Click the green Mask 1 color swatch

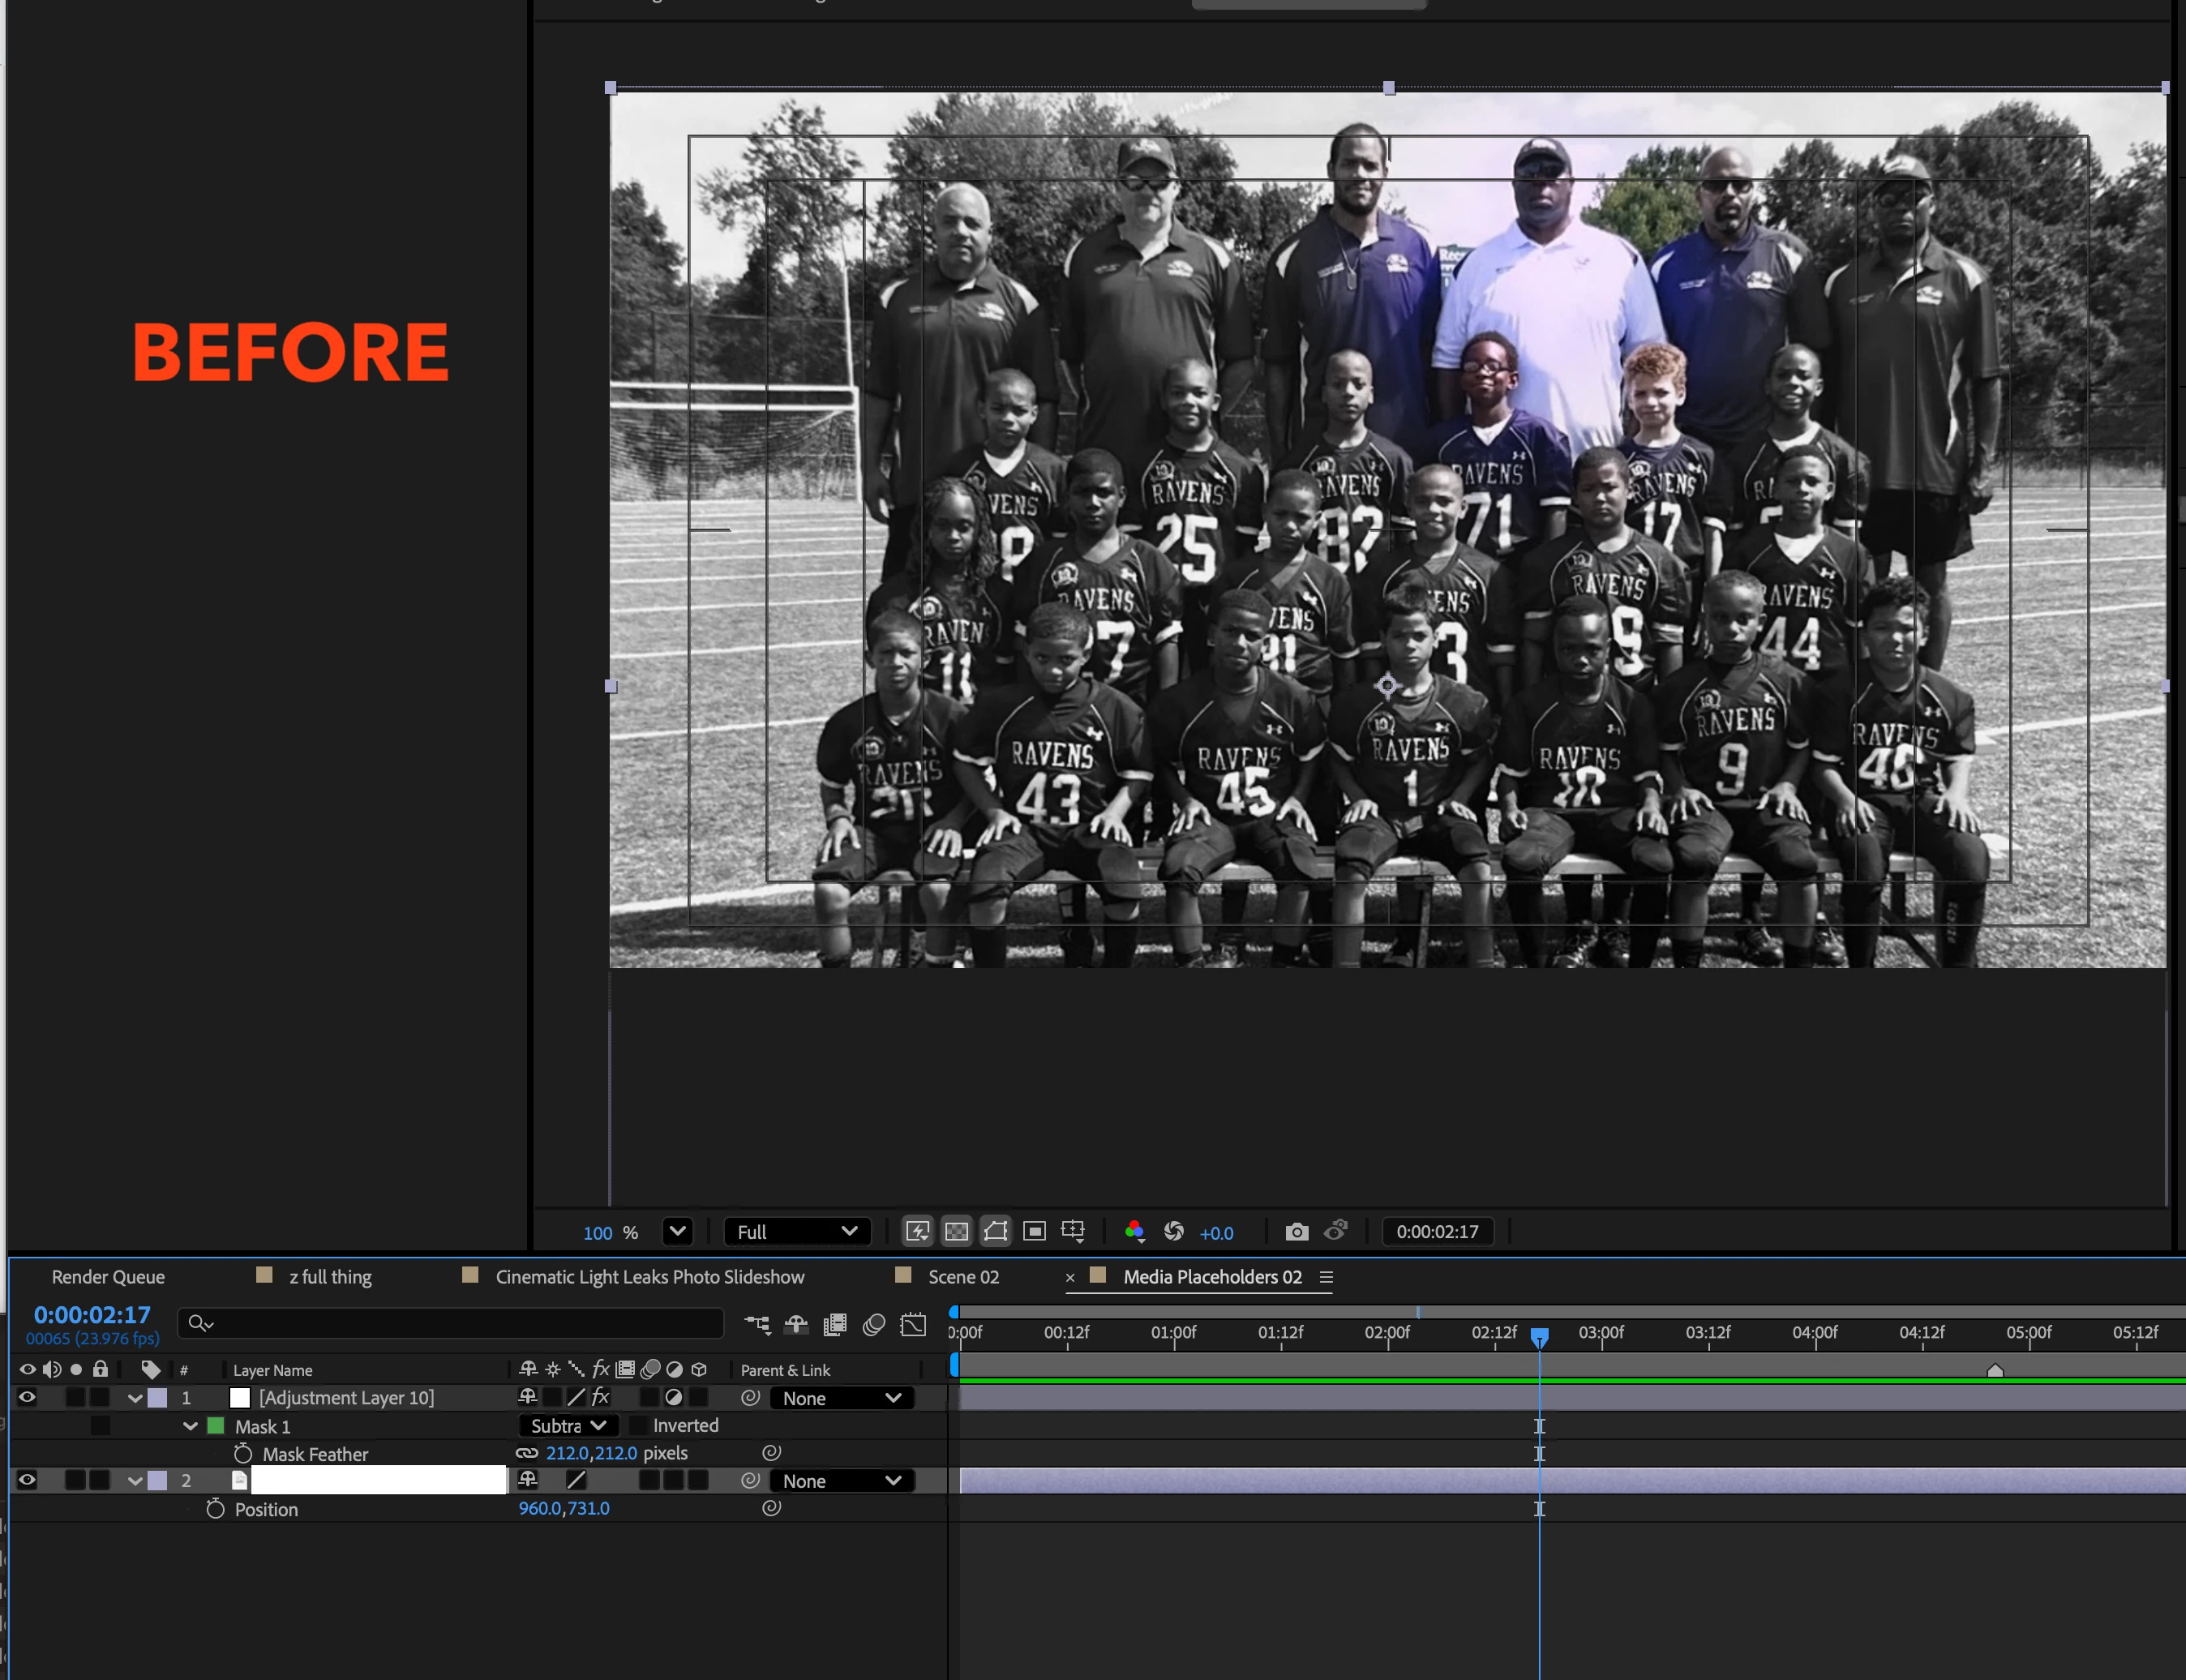tap(216, 1426)
